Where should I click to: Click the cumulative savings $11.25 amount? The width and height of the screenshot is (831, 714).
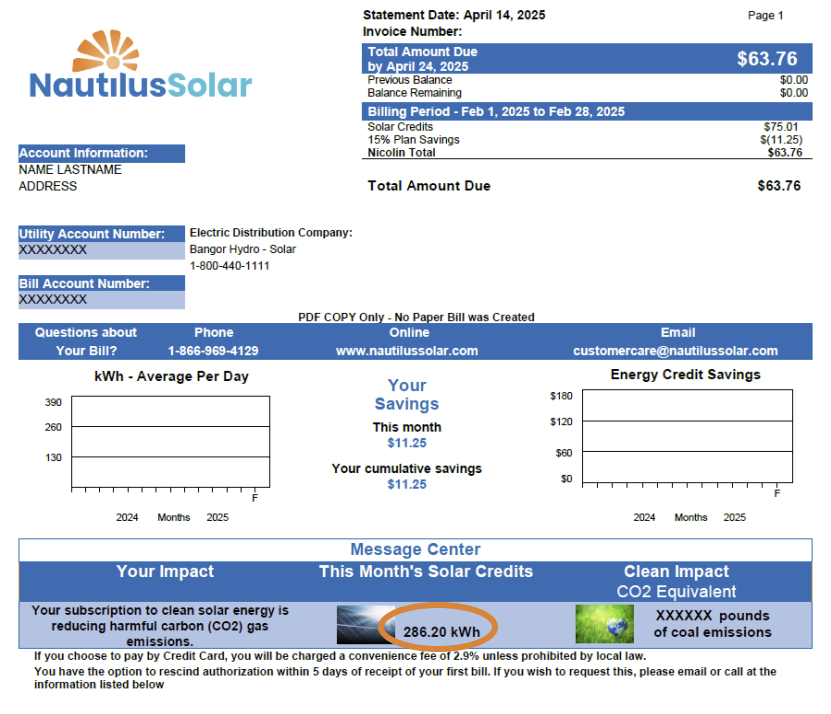pos(407,484)
